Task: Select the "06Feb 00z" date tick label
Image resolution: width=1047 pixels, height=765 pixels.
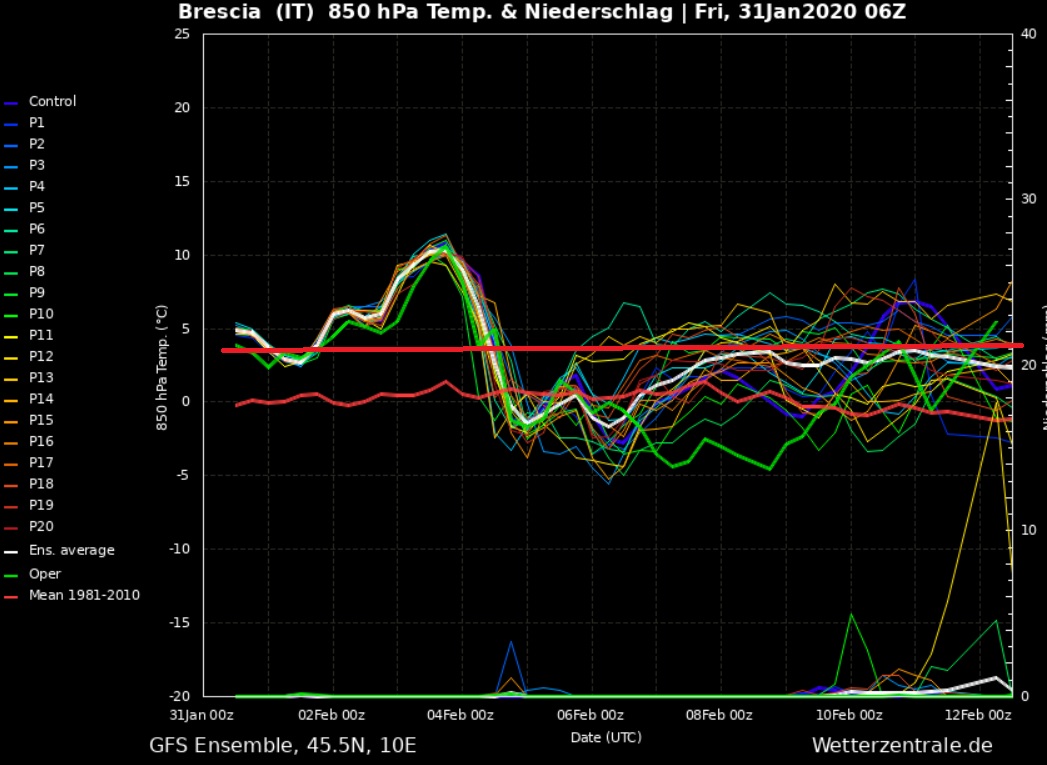Action: pyautogui.click(x=590, y=716)
